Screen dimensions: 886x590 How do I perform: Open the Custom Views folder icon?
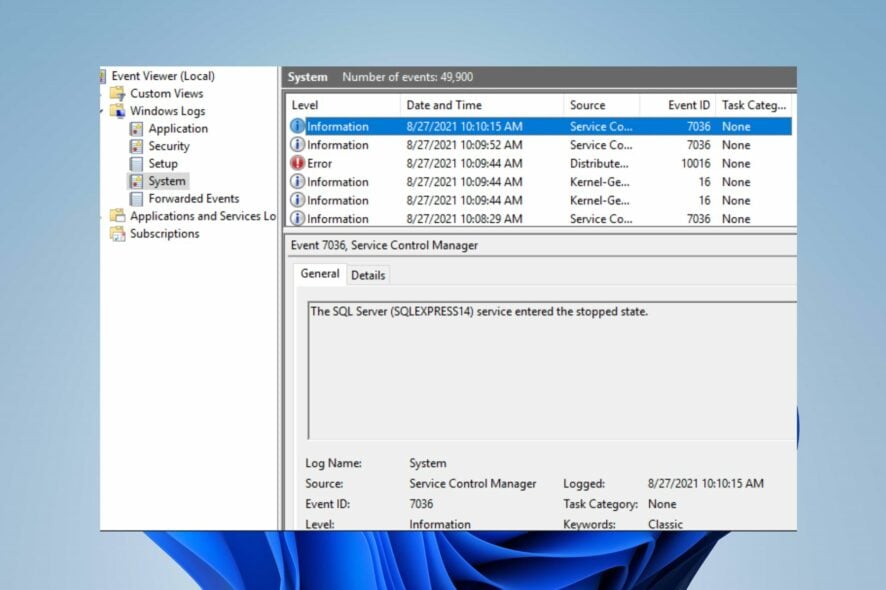click(118, 94)
